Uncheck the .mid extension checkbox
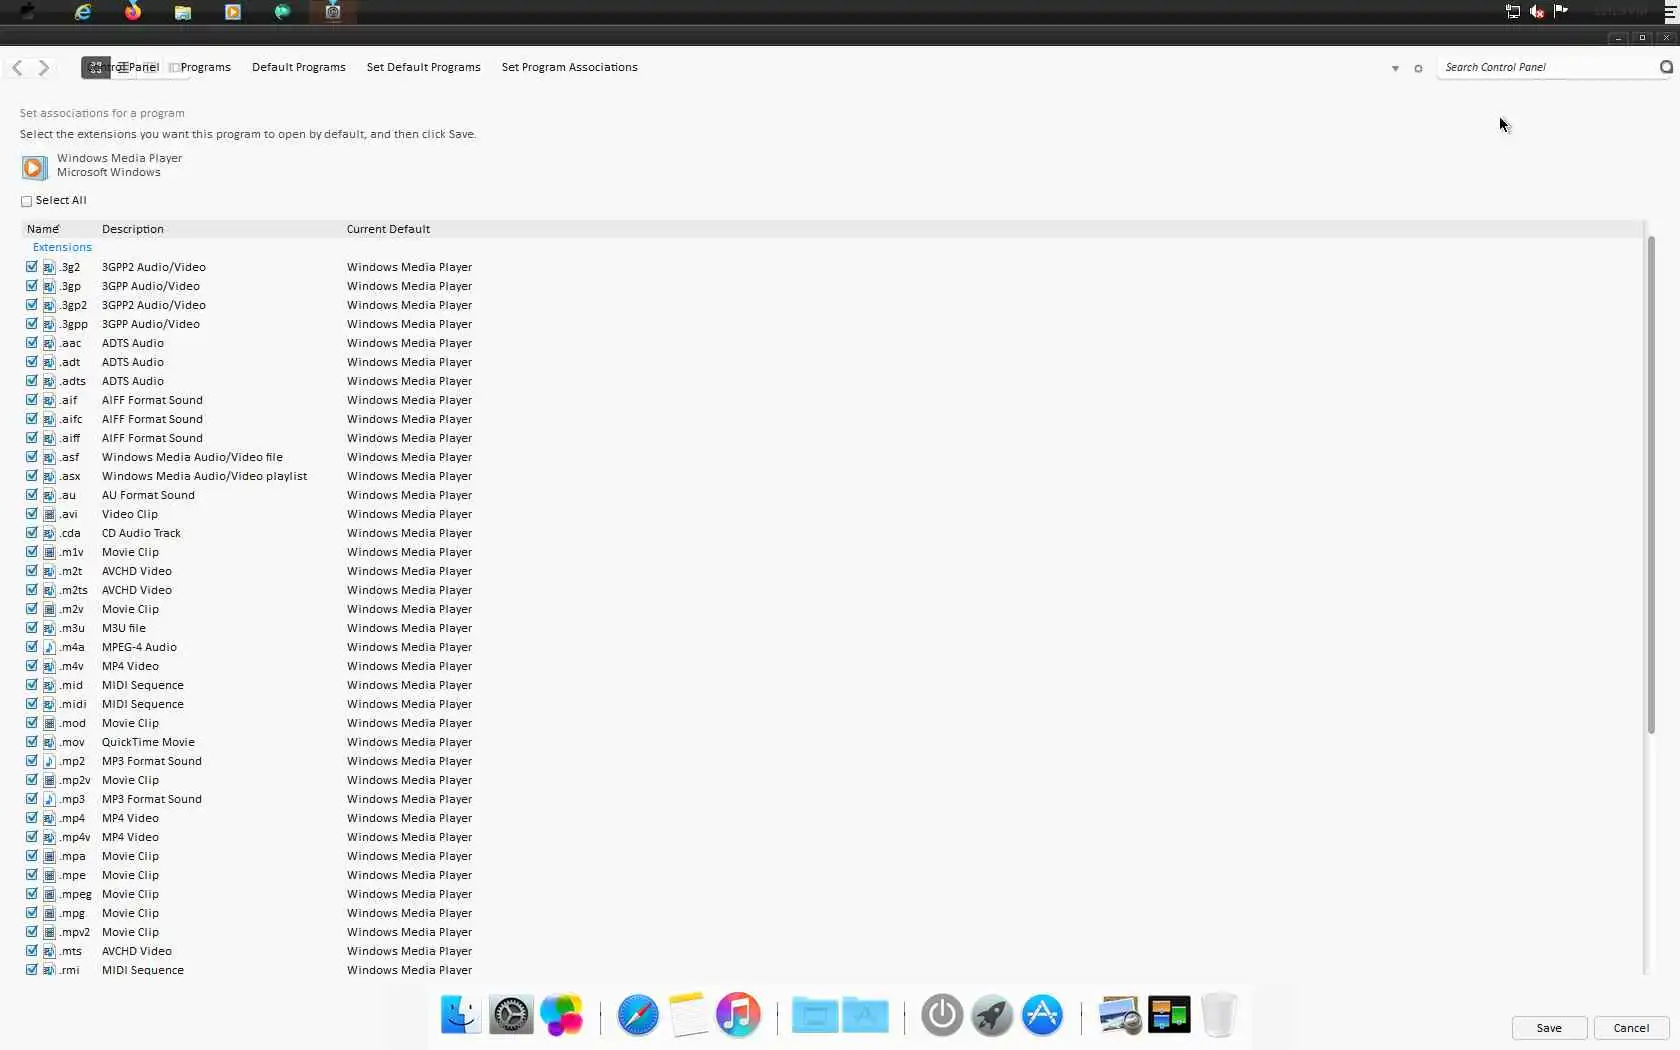This screenshot has height=1050, width=1680. (x=32, y=685)
